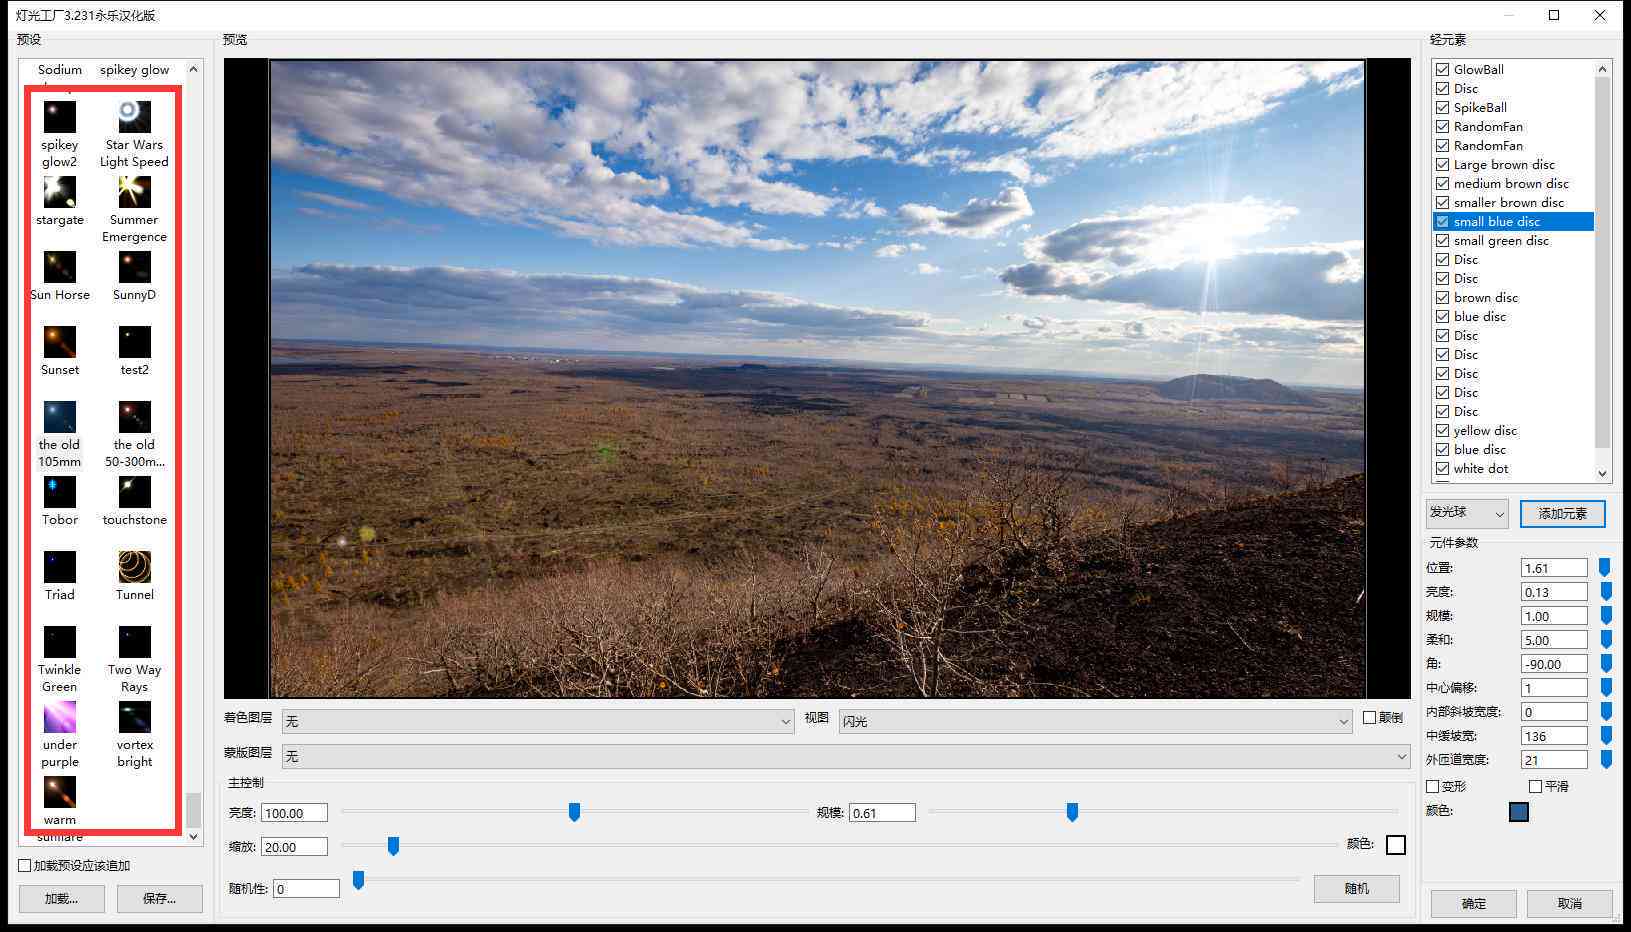Click the 角 value input field
This screenshot has height=932, width=1631.
tap(1554, 664)
